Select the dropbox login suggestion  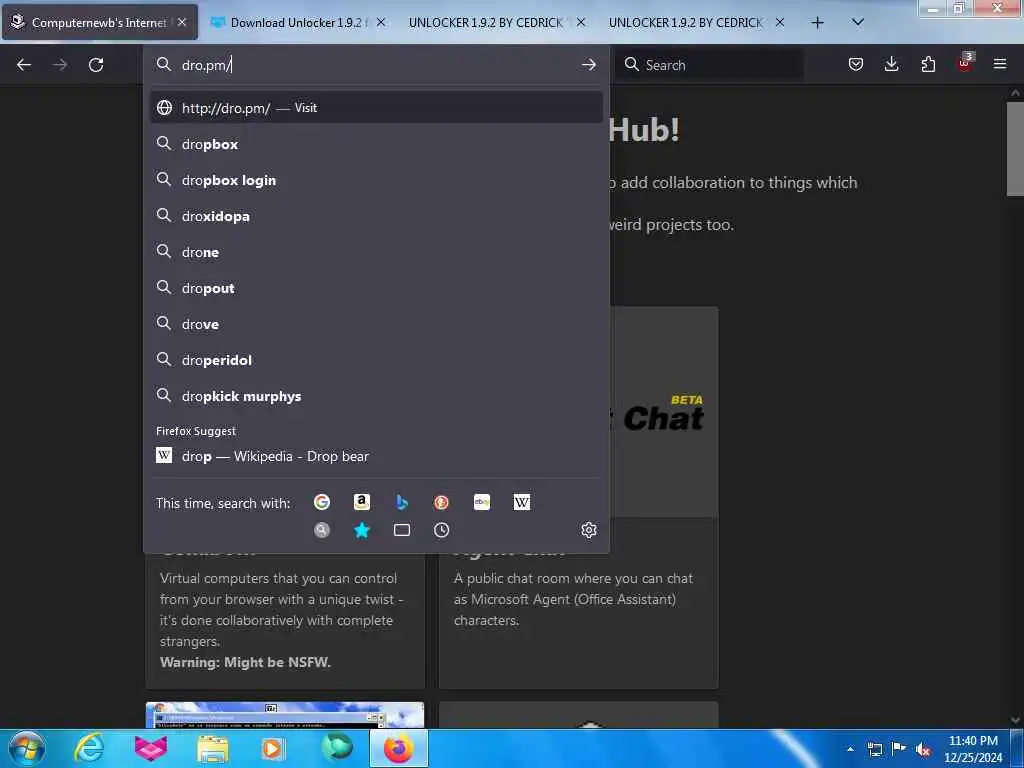(376, 180)
